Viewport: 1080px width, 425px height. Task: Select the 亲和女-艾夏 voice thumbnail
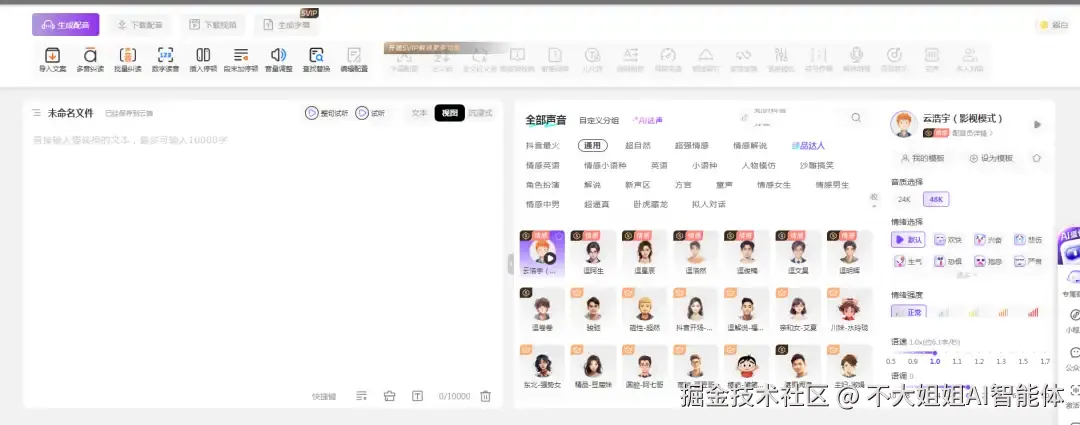(x=798, y=311)
